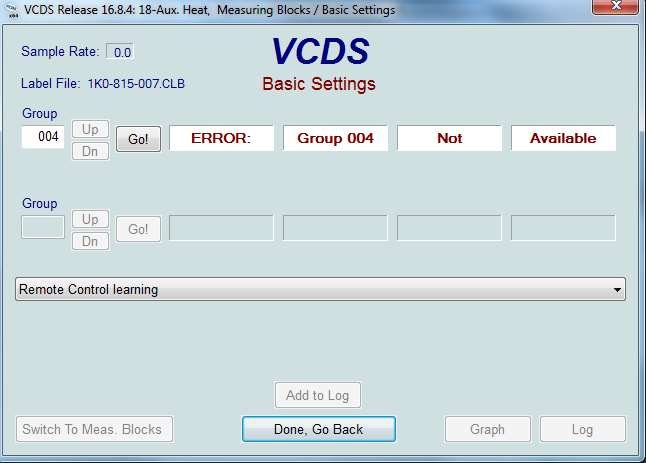Screen dimensions: 646x463
Task: Click the empty second Group input field
Action: click(x=43, y=228)
